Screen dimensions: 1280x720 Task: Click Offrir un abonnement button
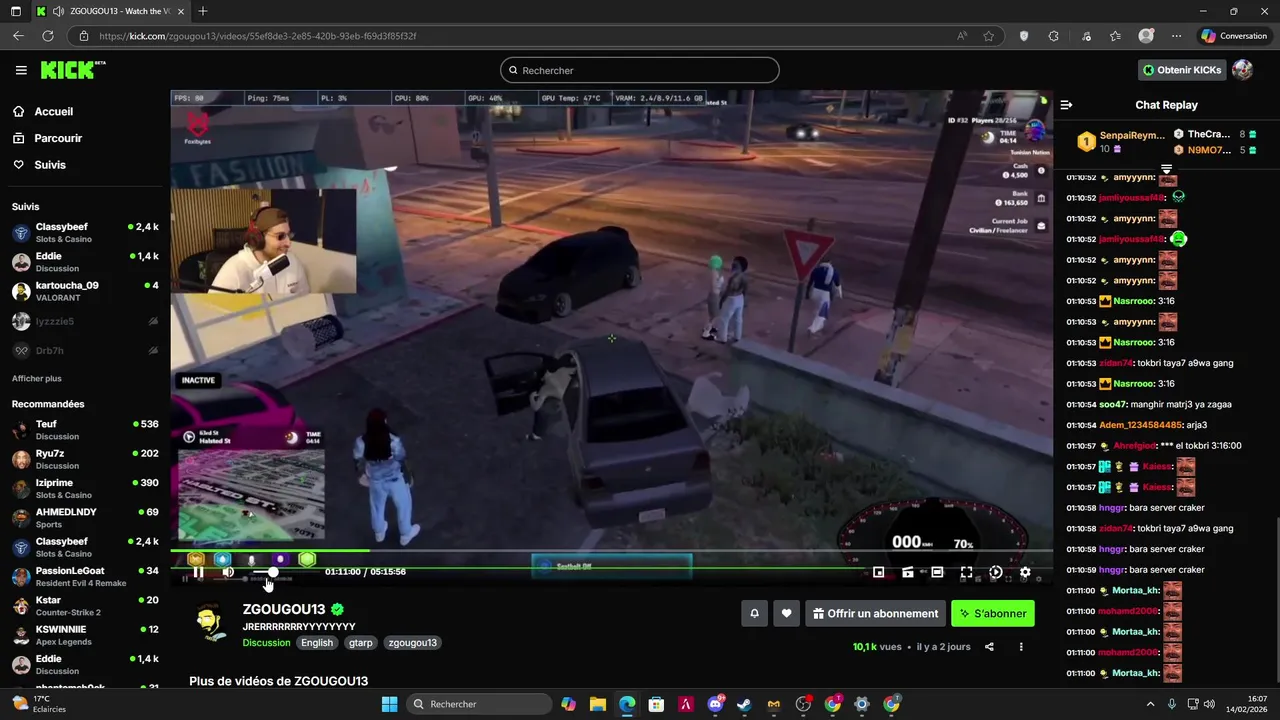tap(876, 613)
